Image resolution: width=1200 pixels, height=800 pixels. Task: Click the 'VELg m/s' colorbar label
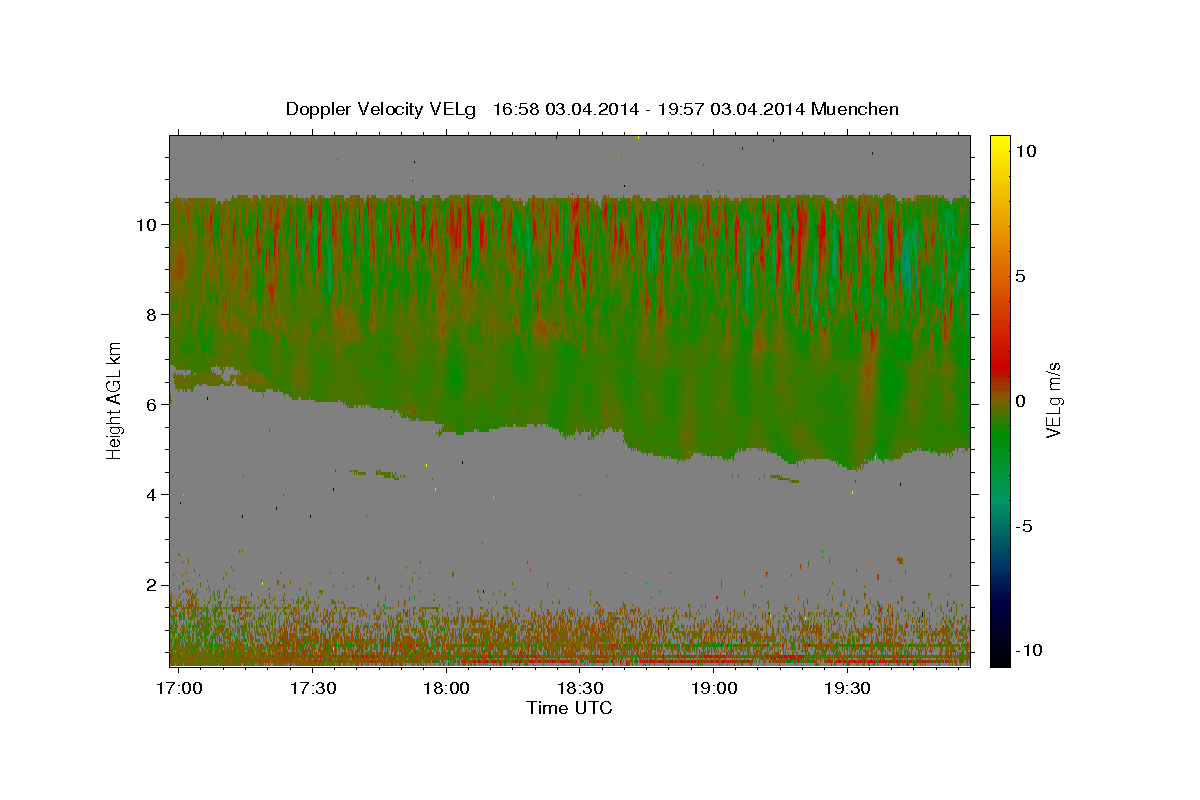[x=1053, y=401]
